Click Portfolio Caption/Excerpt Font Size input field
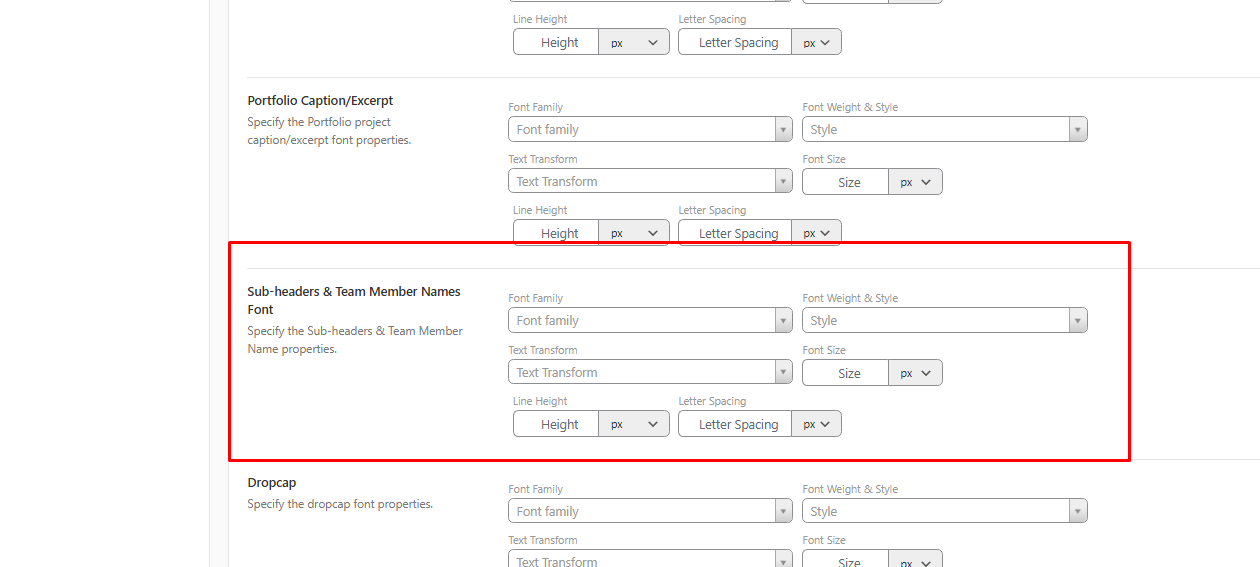 pyautogui.click(x=846, y=183)
